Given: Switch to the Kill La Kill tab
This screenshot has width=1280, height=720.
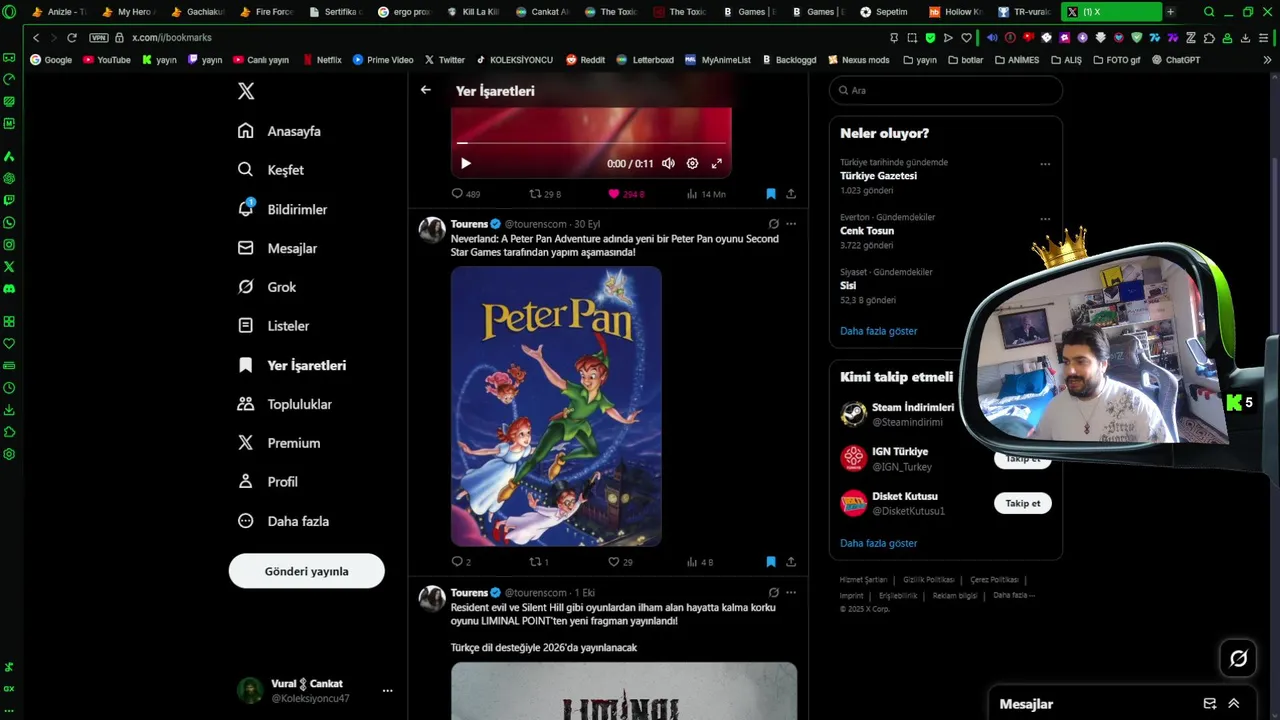Looking at the screenshot, I should (473, 12).
